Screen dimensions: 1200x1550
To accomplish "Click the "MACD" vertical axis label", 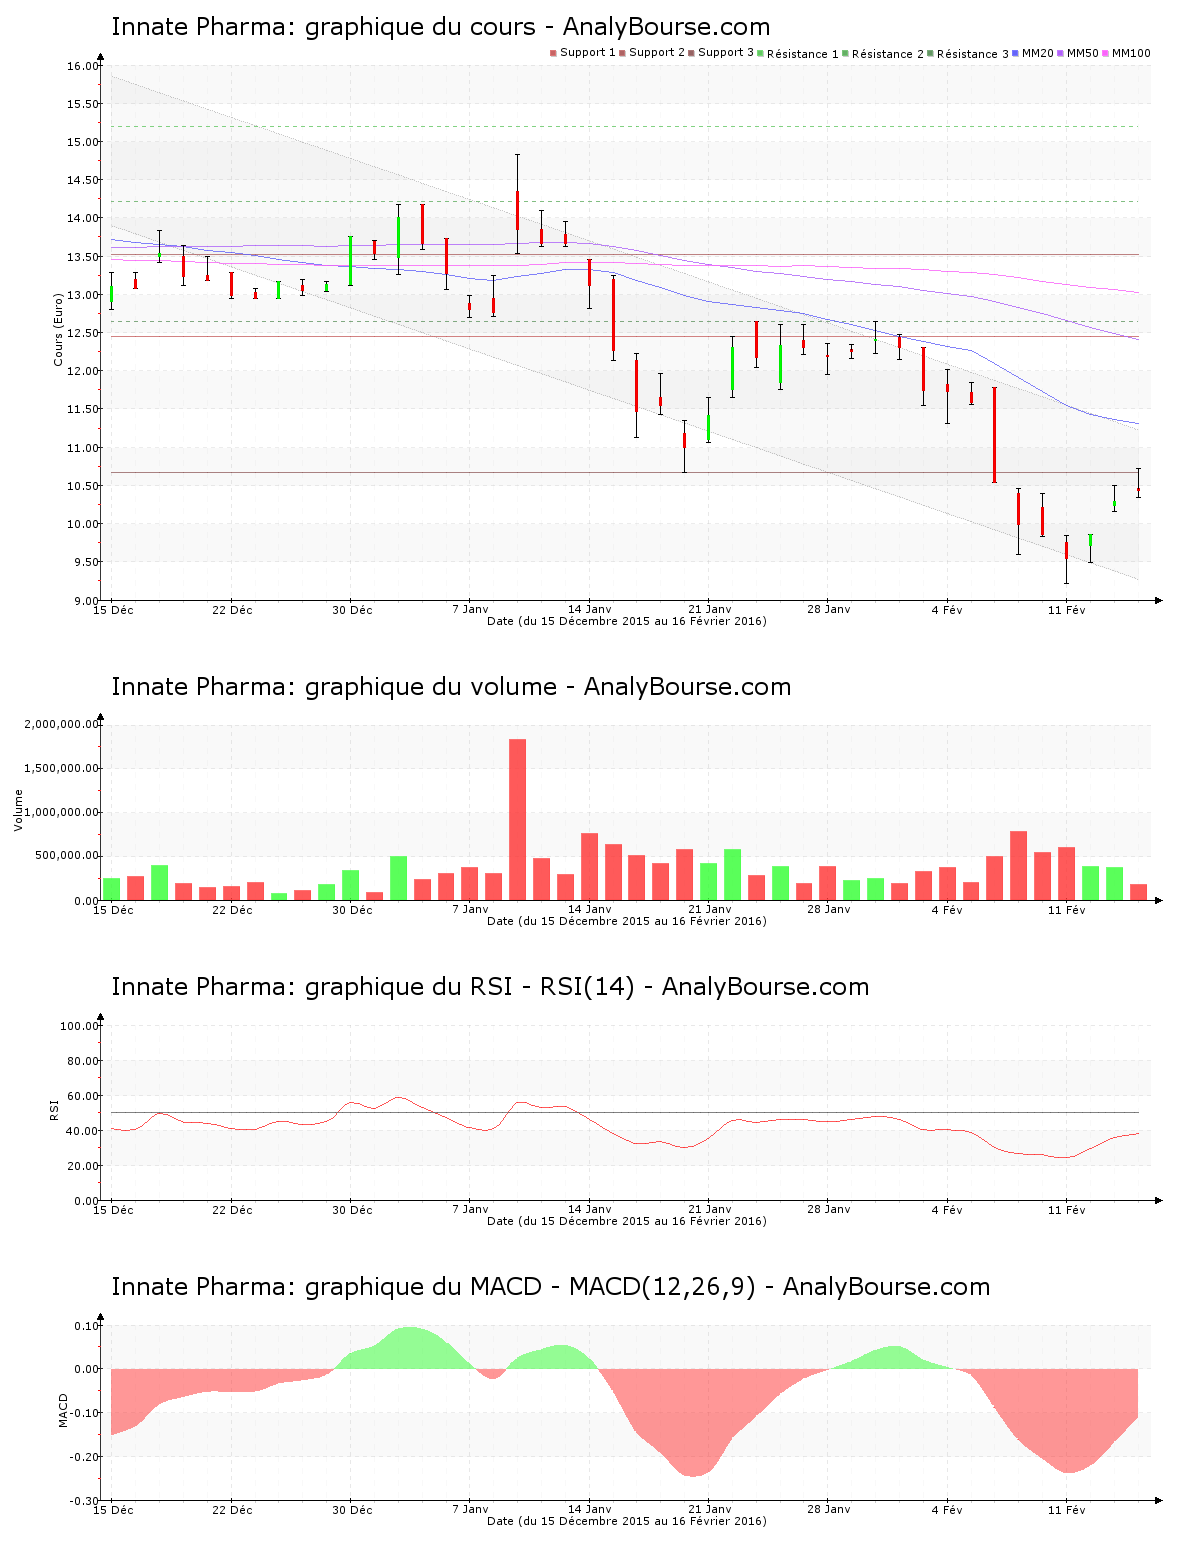I will coord(64,1410).
